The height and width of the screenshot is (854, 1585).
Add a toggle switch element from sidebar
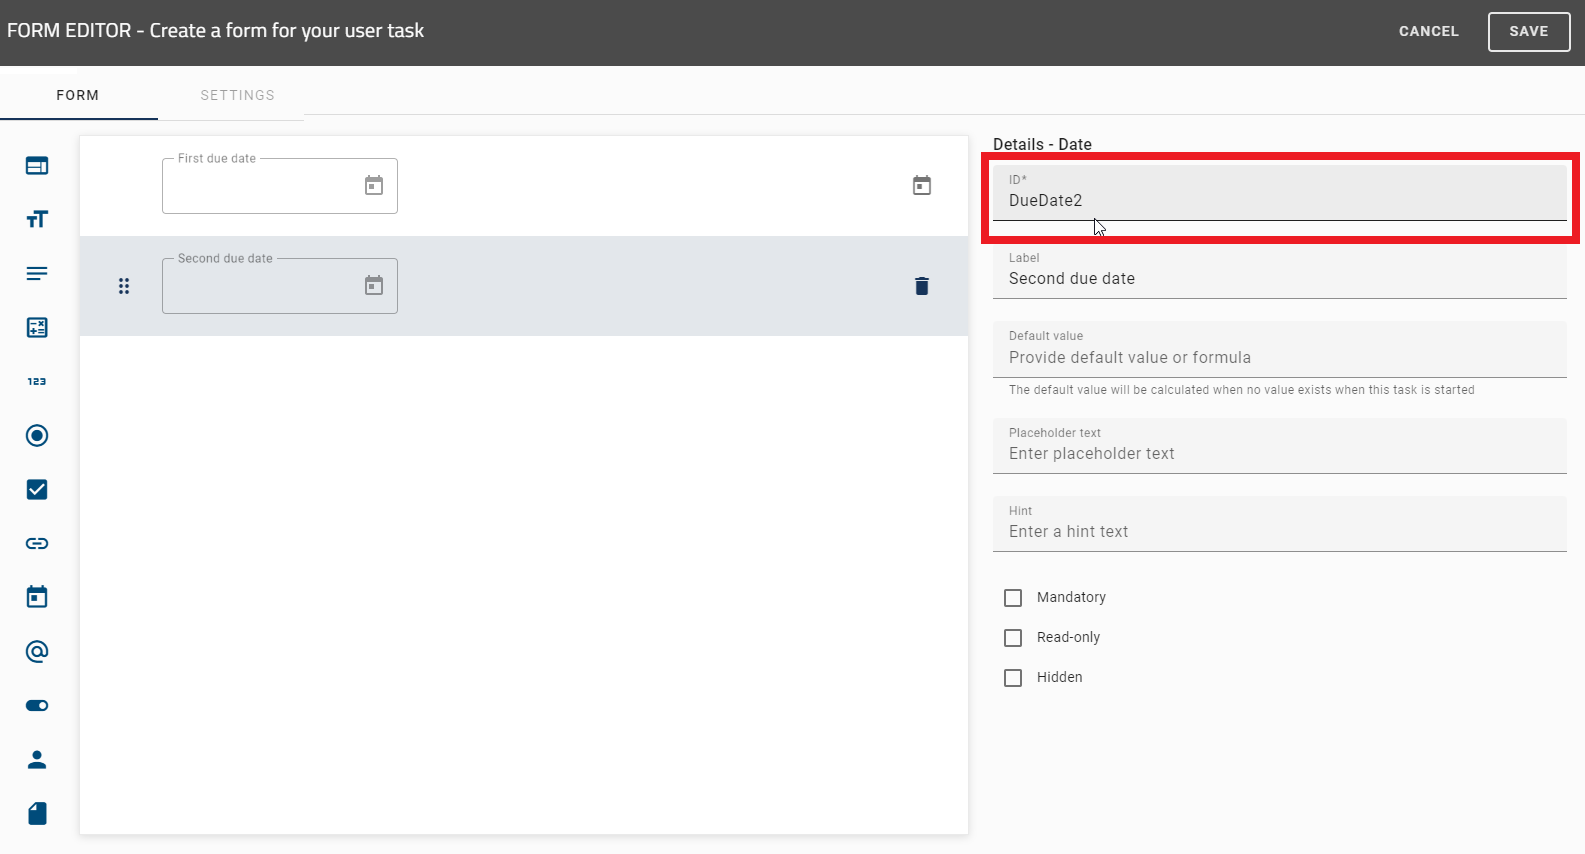click(x=37, y=706)
